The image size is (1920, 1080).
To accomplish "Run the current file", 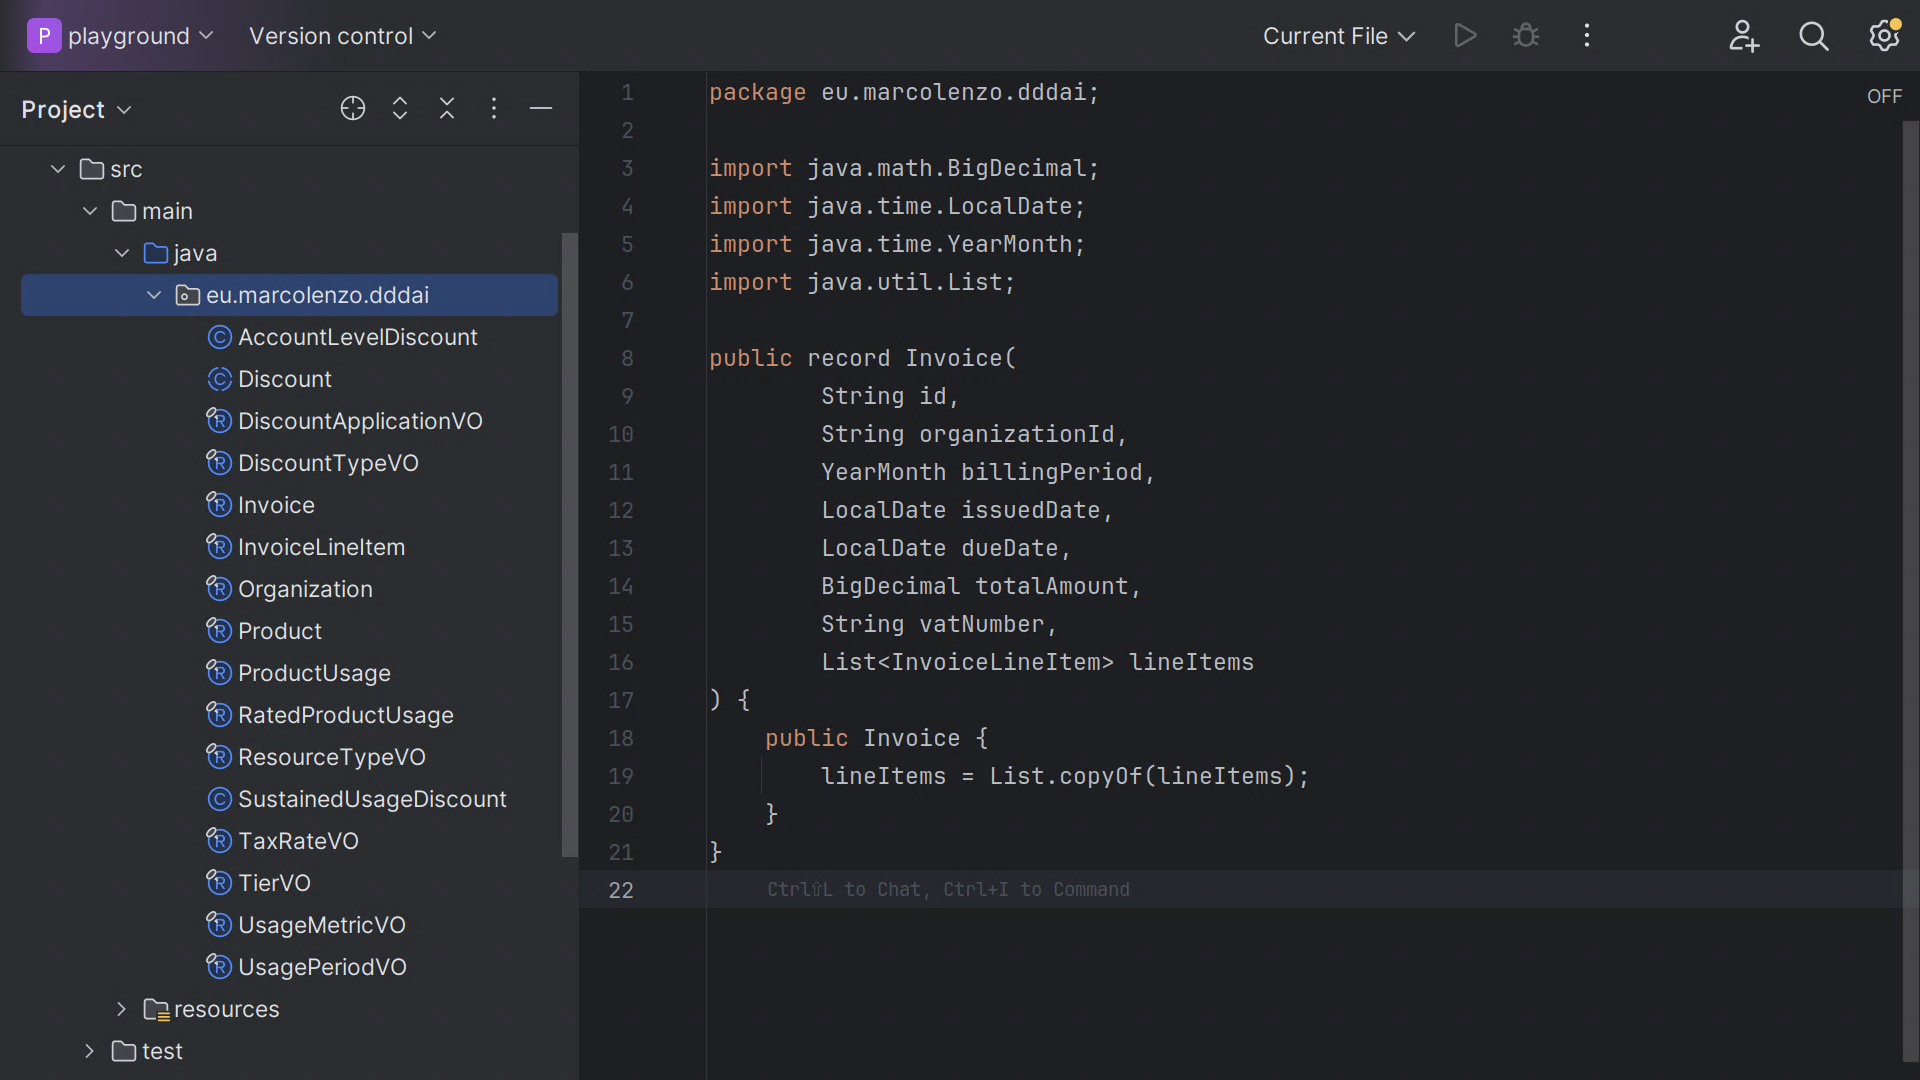I will 1465,36.
